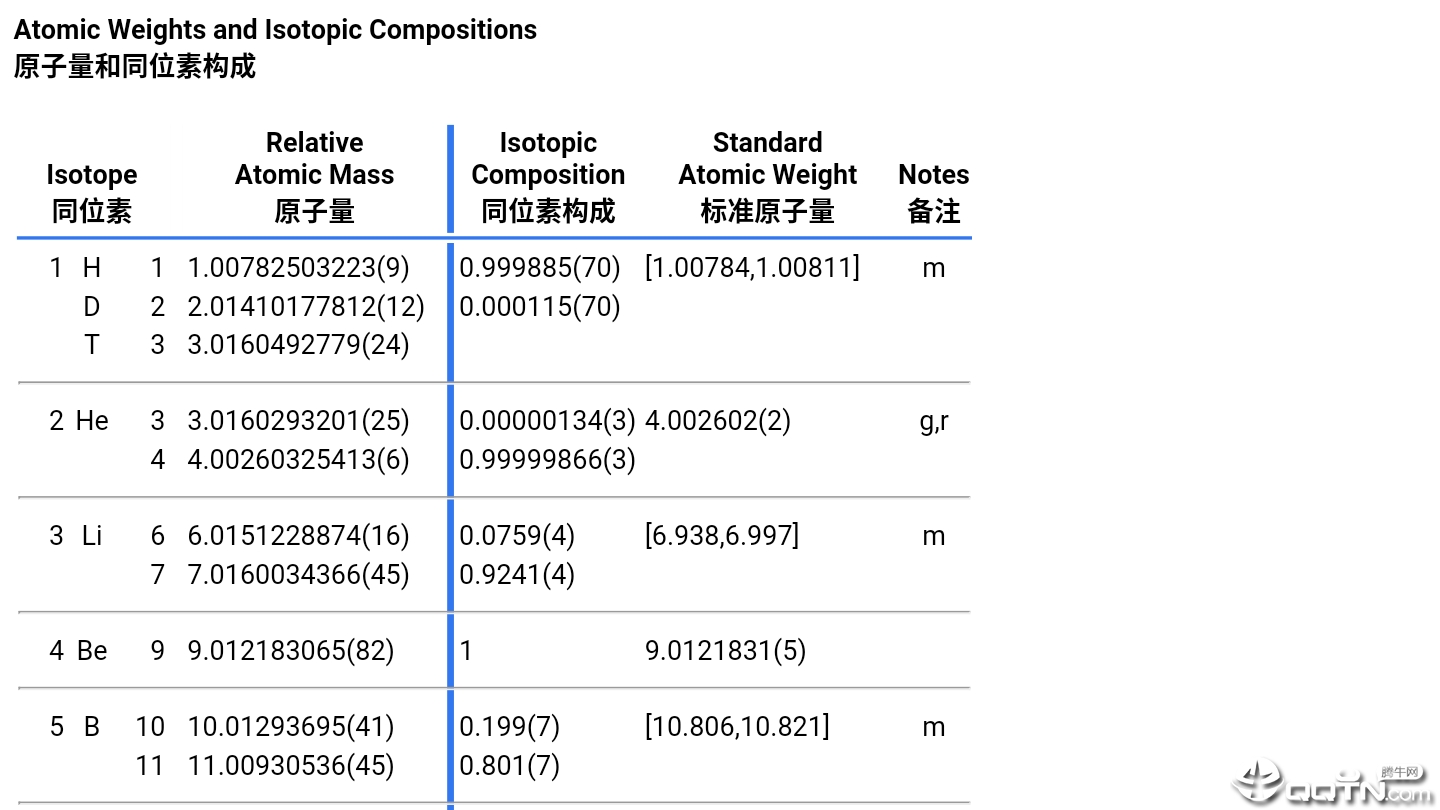Select the tritium symbol T
The height and width of the screenshot is (810, 1440).
(x=92, y=345)
